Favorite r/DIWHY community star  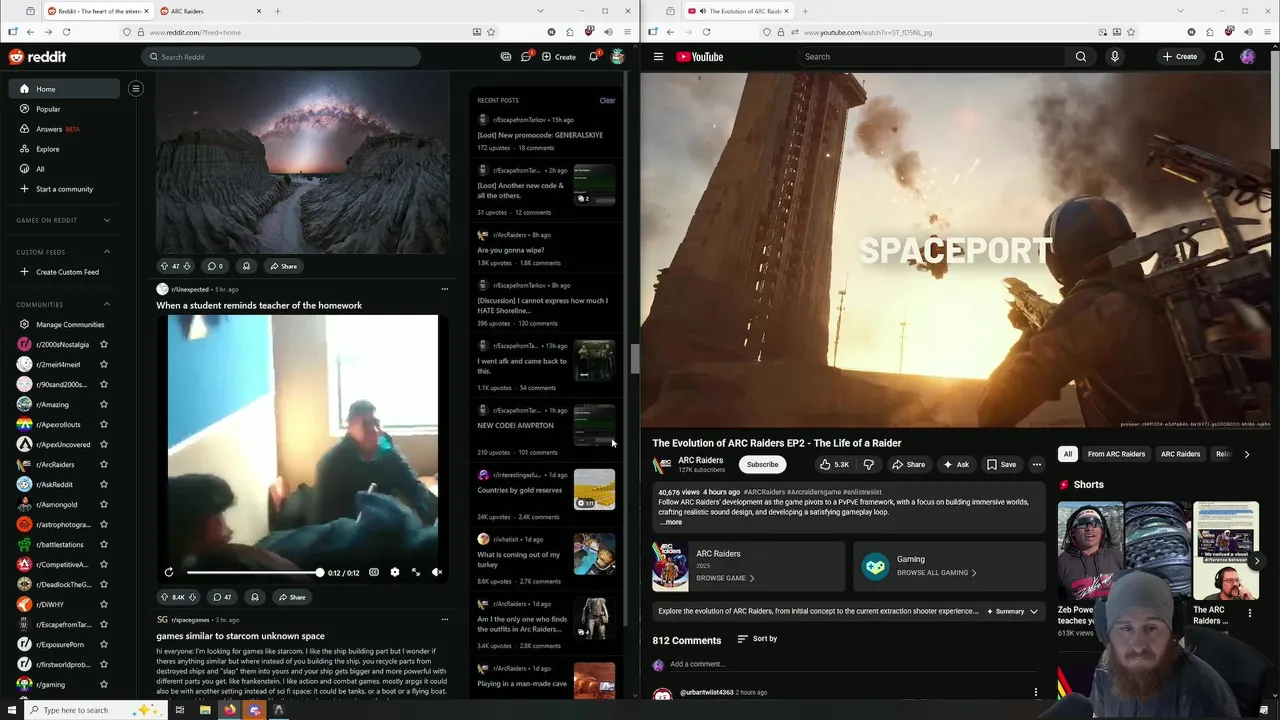(x=104, y=604)
